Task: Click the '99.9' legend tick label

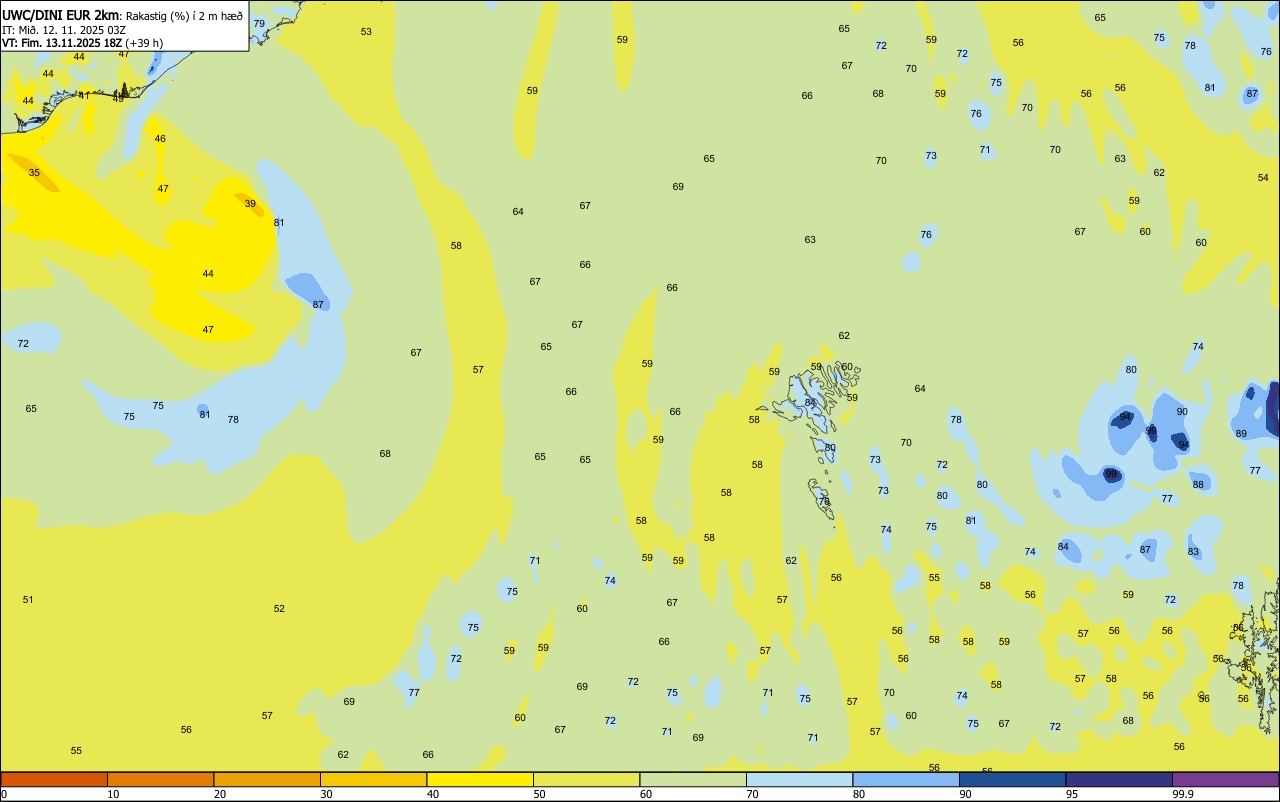Action: pos(1183,794)
